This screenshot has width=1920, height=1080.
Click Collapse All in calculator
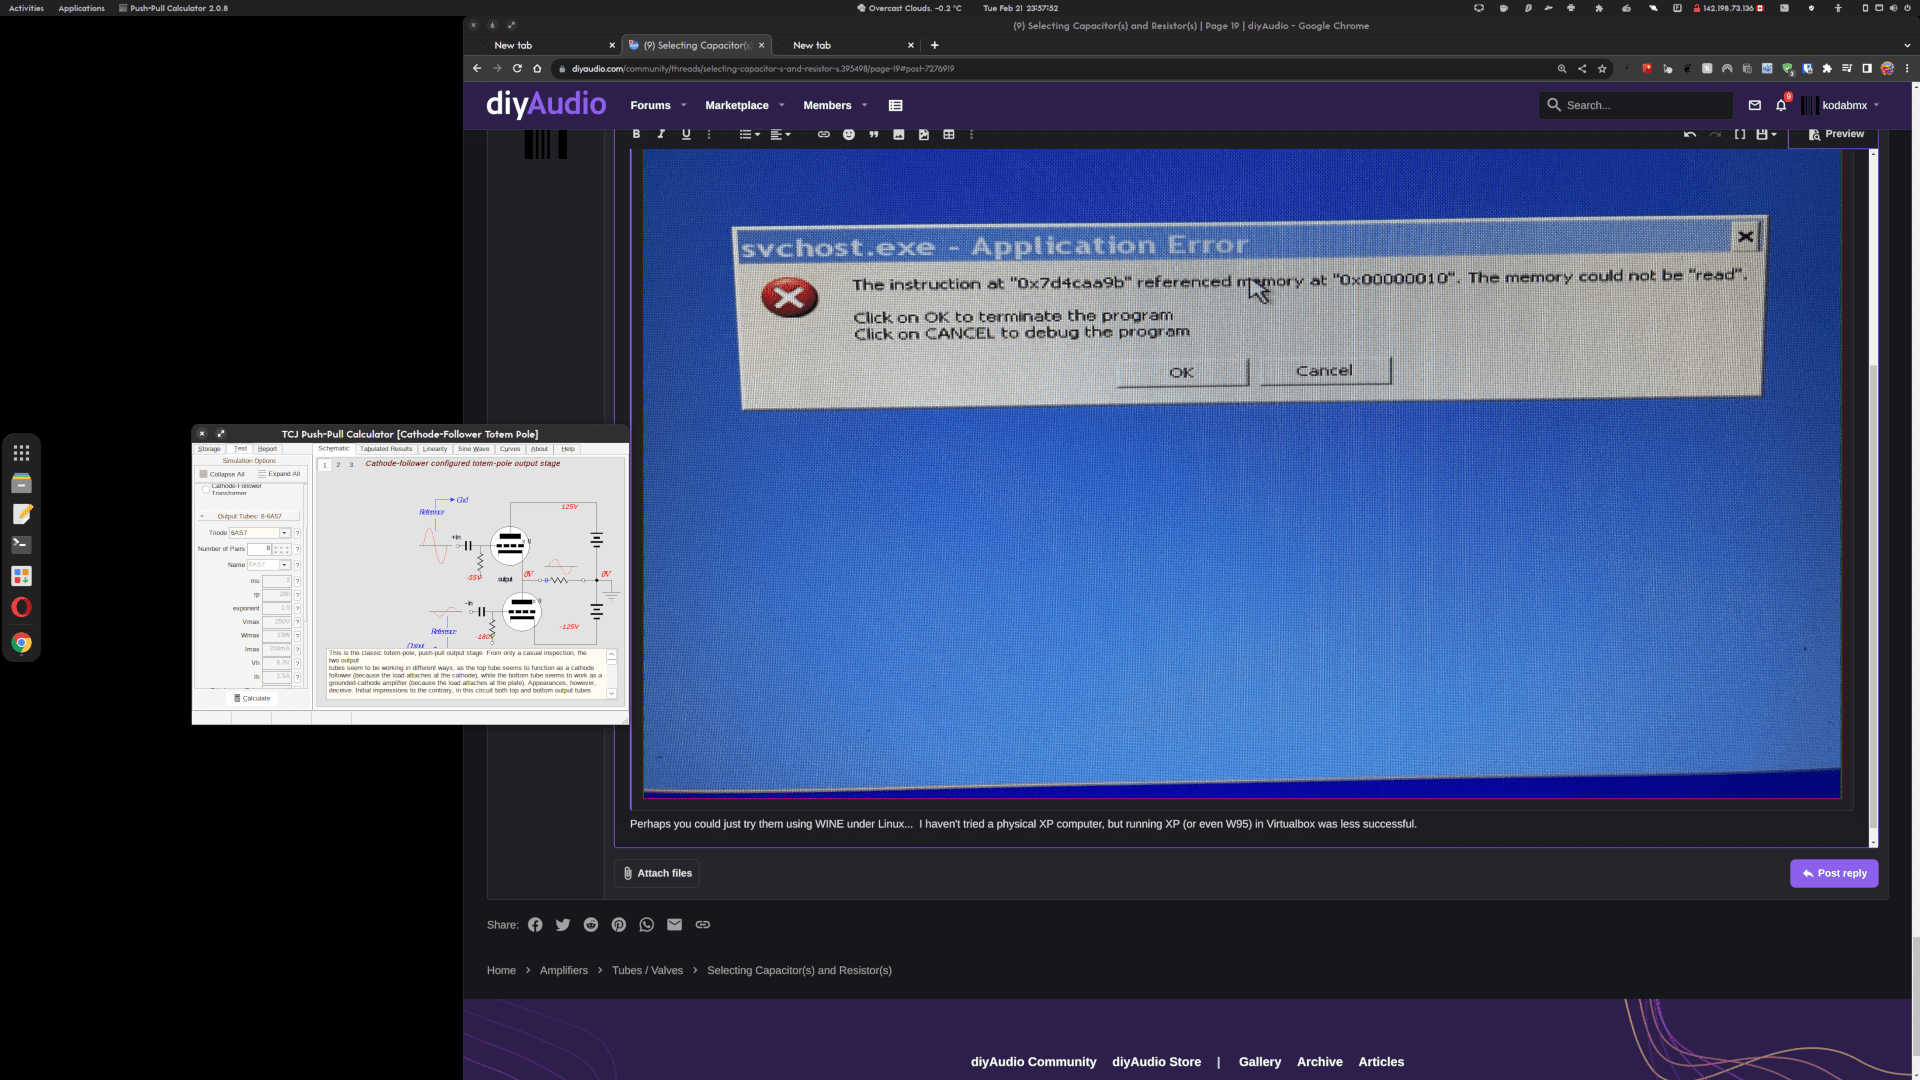222,474
